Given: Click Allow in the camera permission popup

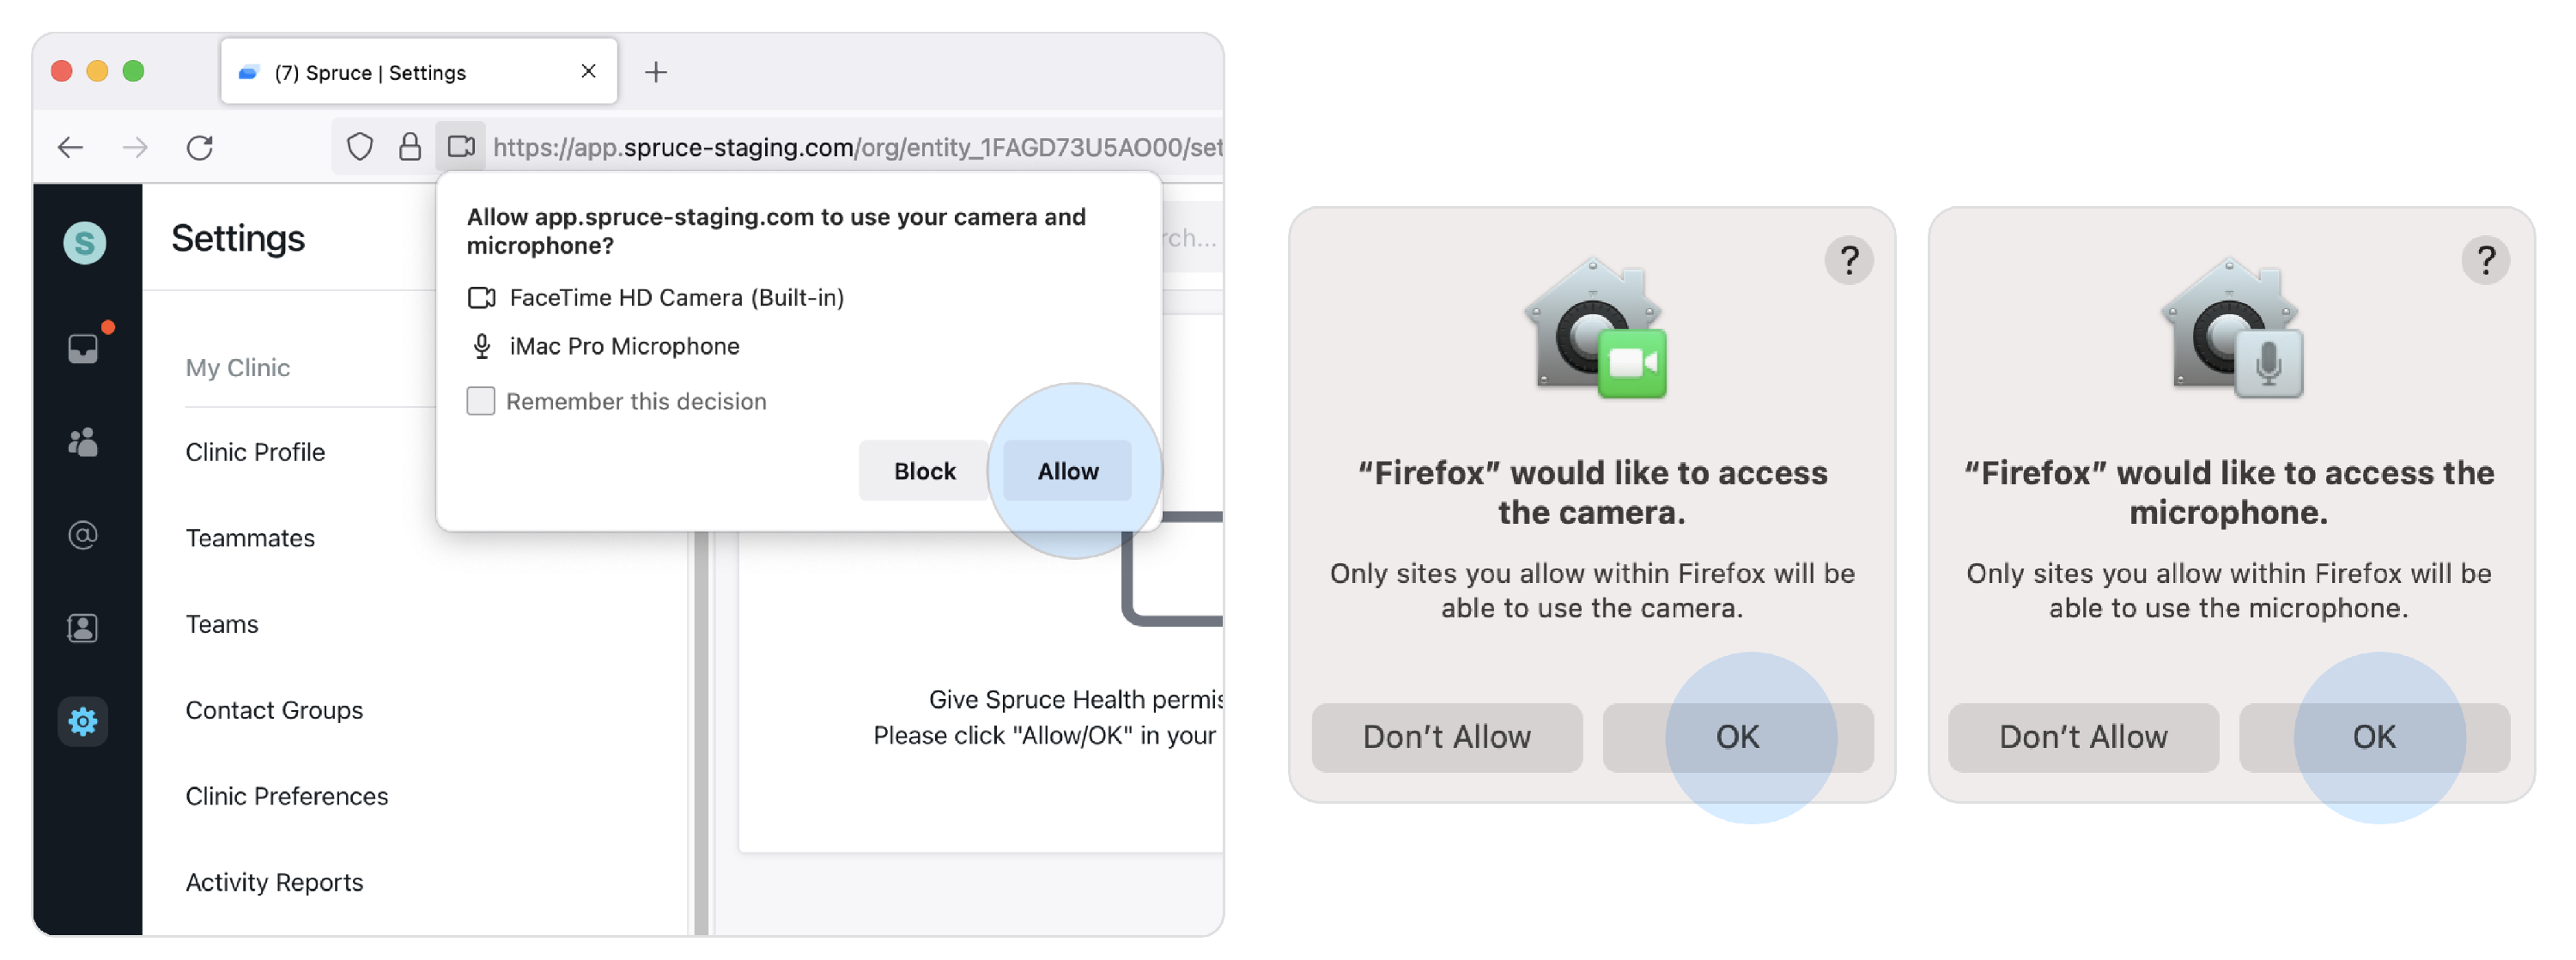Looking at the screenshot, I should click(1067, 471).
